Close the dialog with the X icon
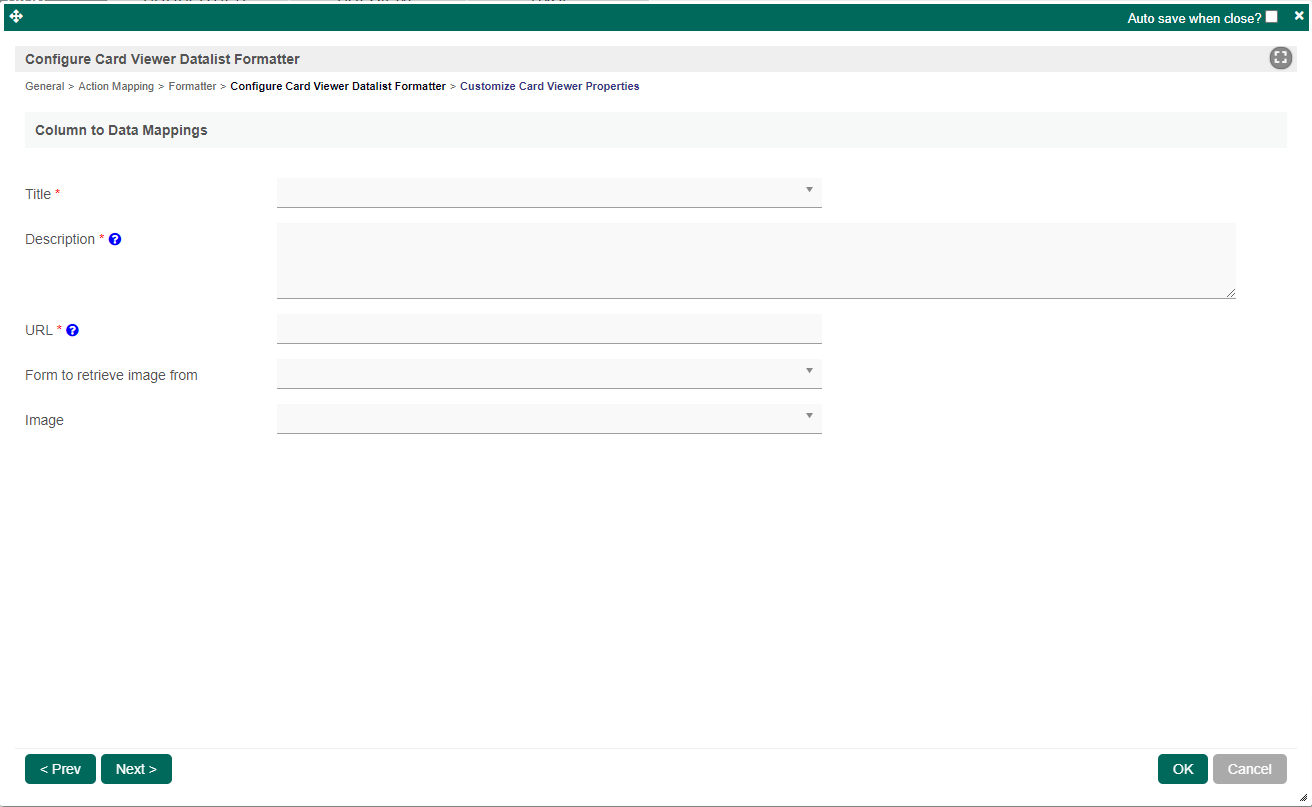 coord(1299,16)
